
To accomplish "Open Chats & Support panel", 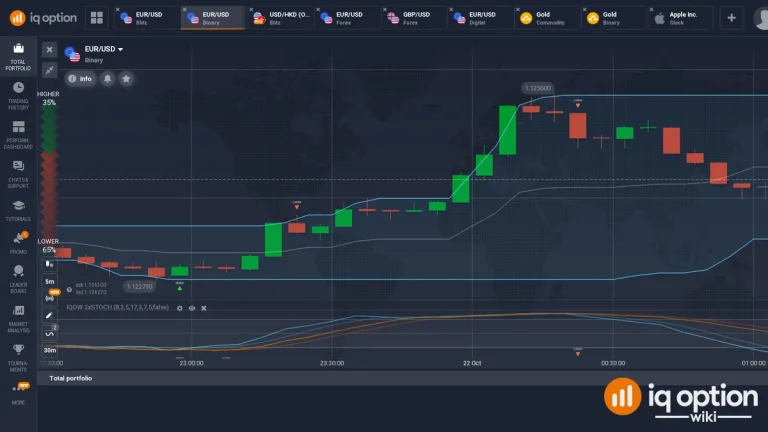I will [x=18, y=174].
